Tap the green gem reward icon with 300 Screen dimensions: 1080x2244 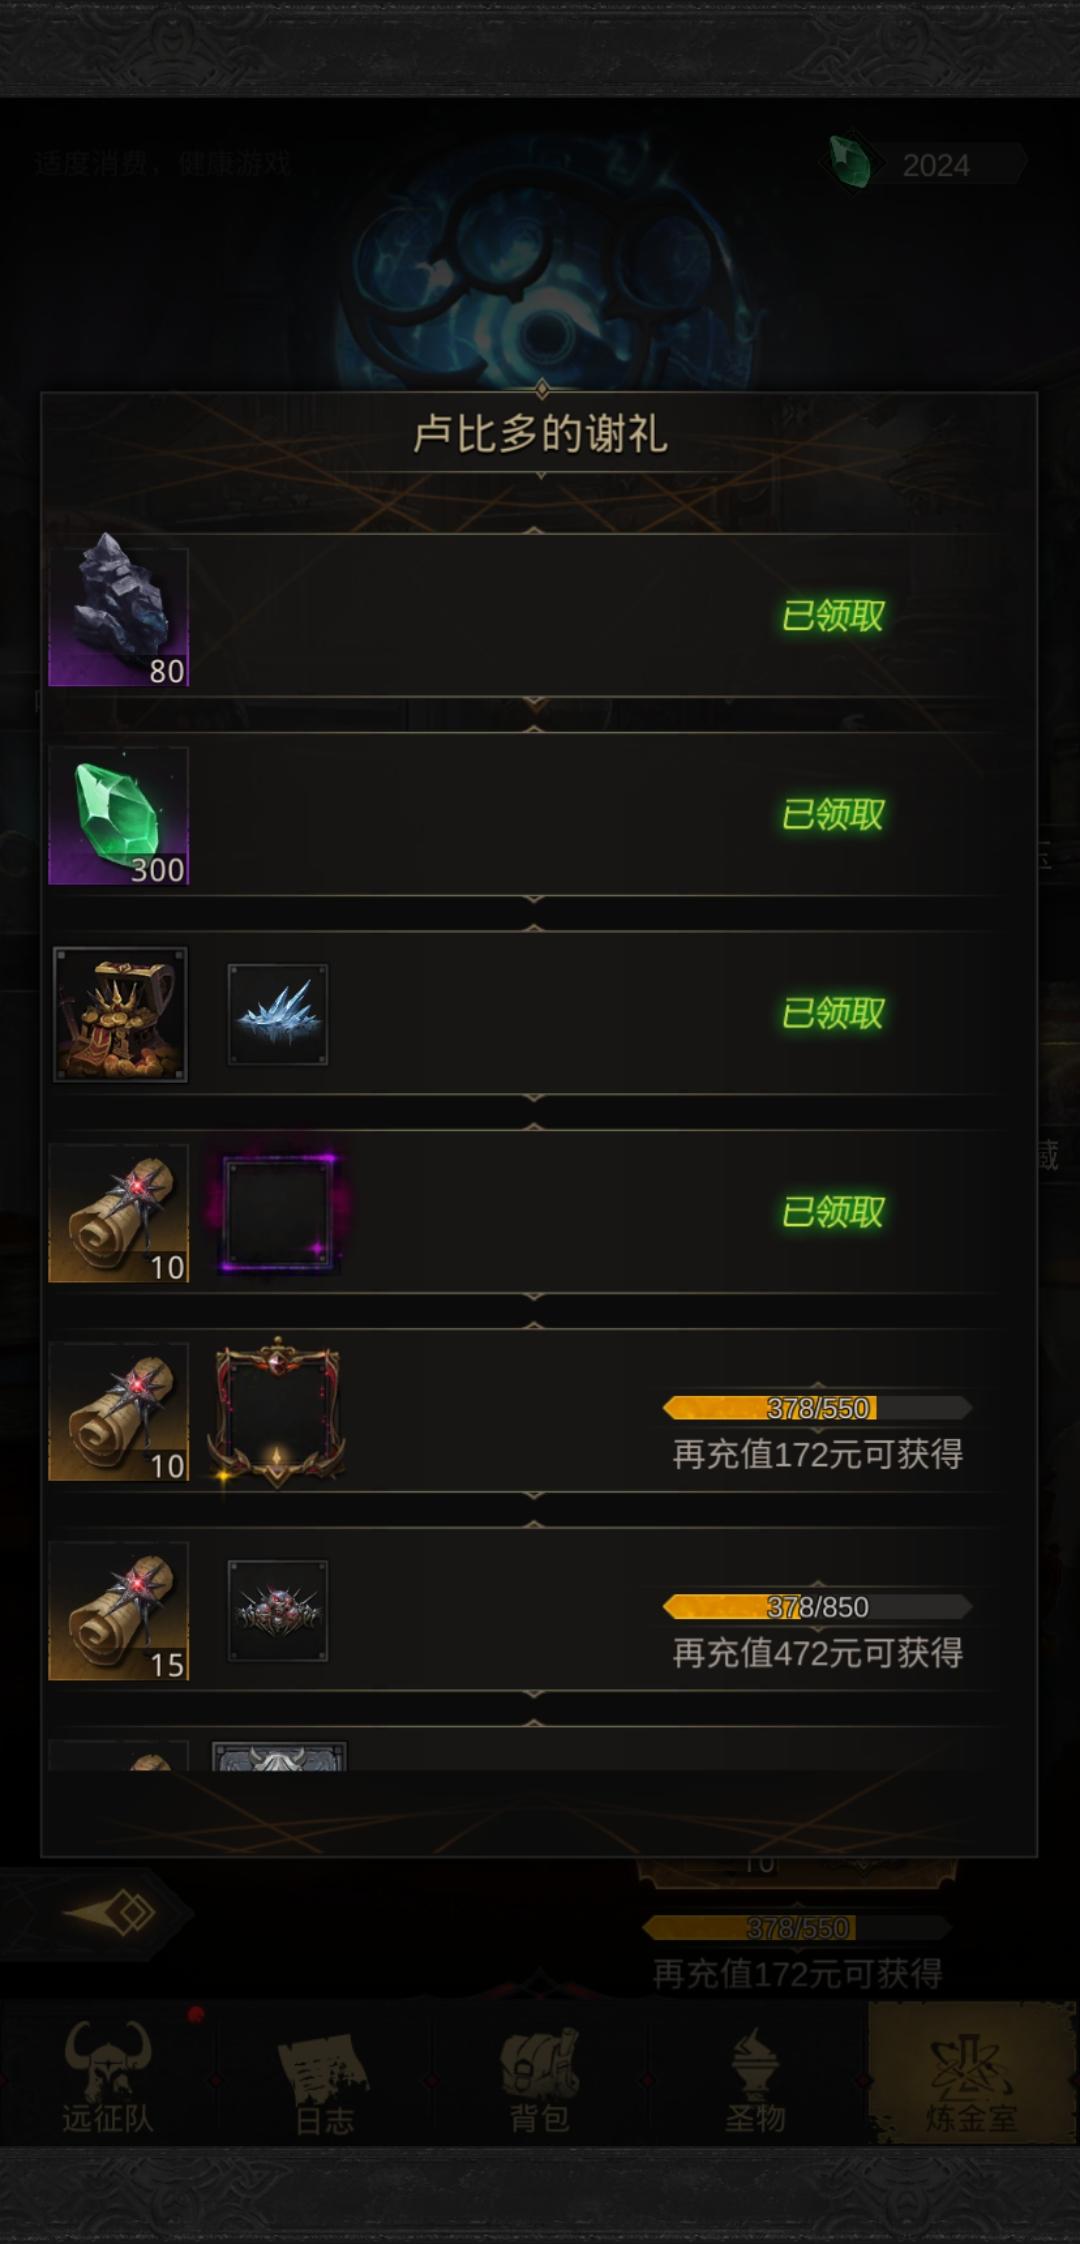pos(119,815)
